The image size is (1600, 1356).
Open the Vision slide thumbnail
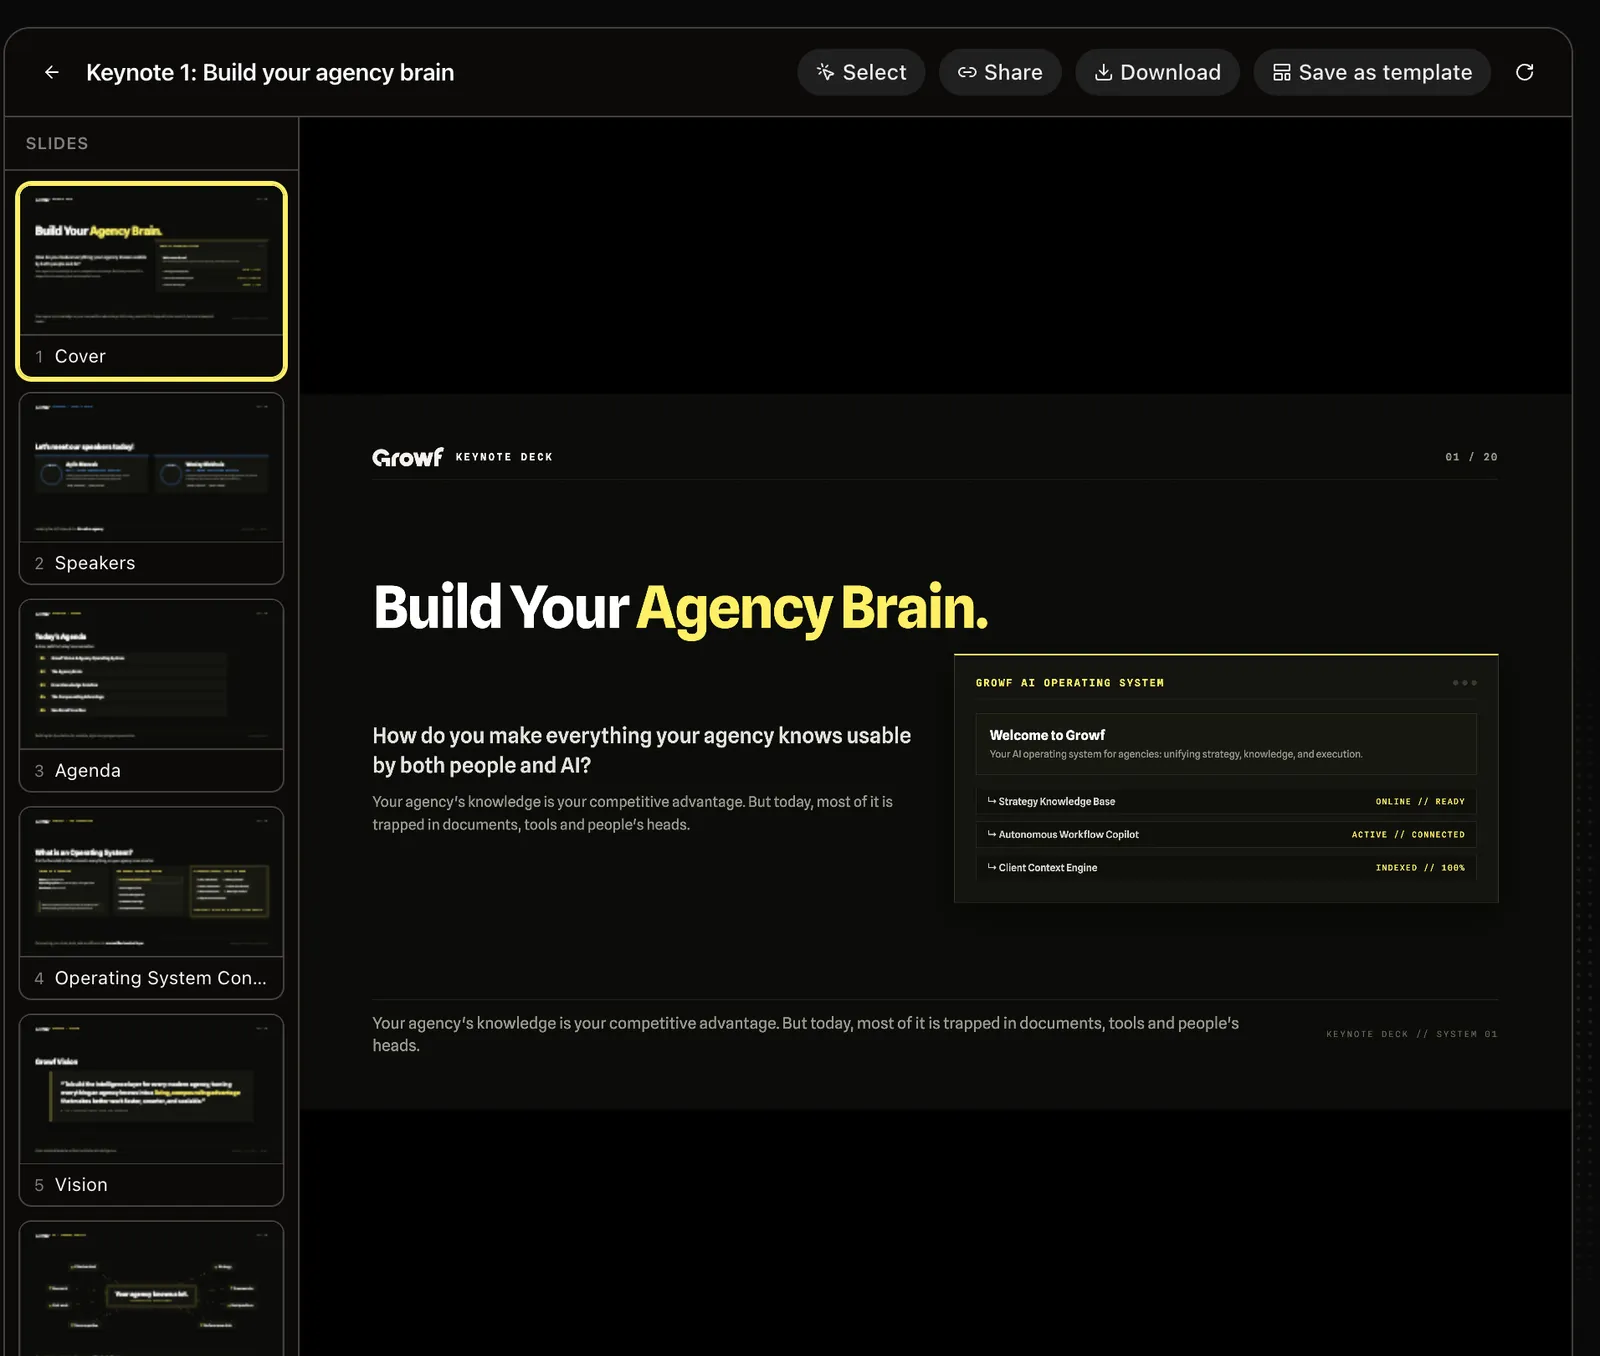tap(152, 1110)
